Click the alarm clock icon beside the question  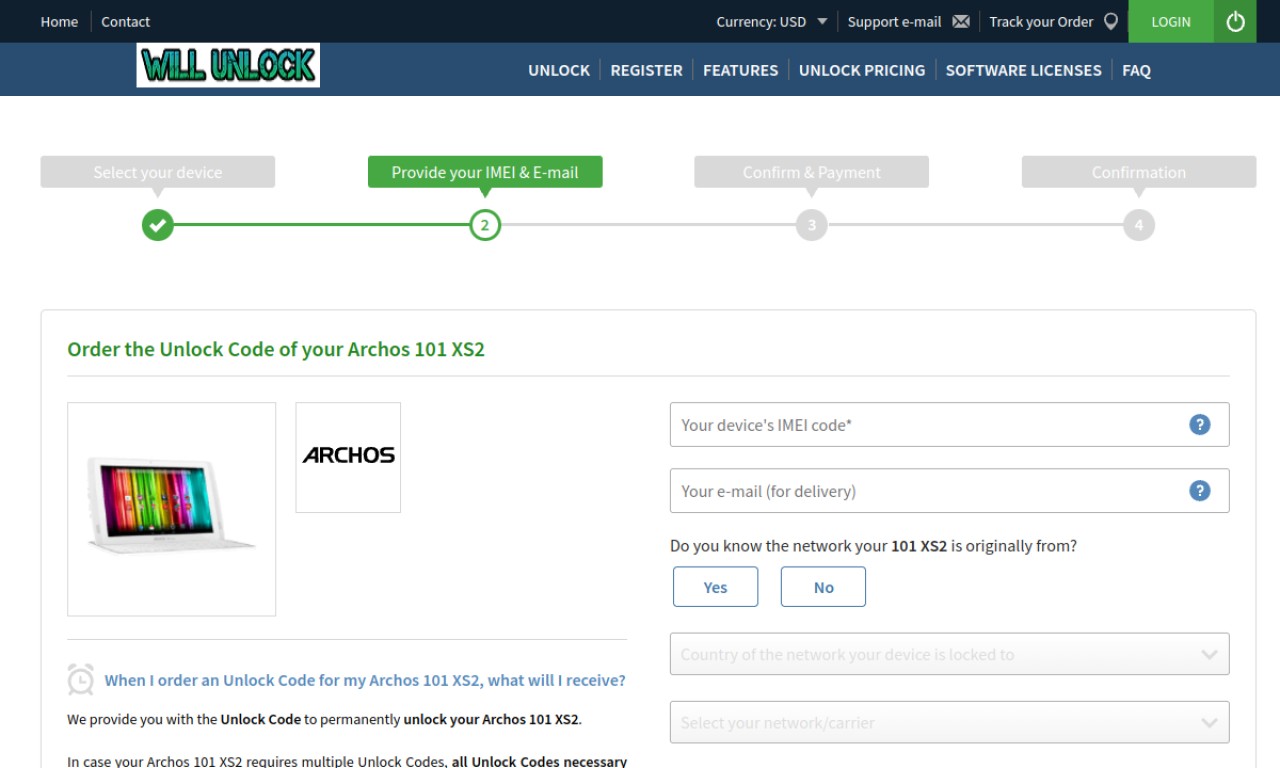[x=81, y=679]
